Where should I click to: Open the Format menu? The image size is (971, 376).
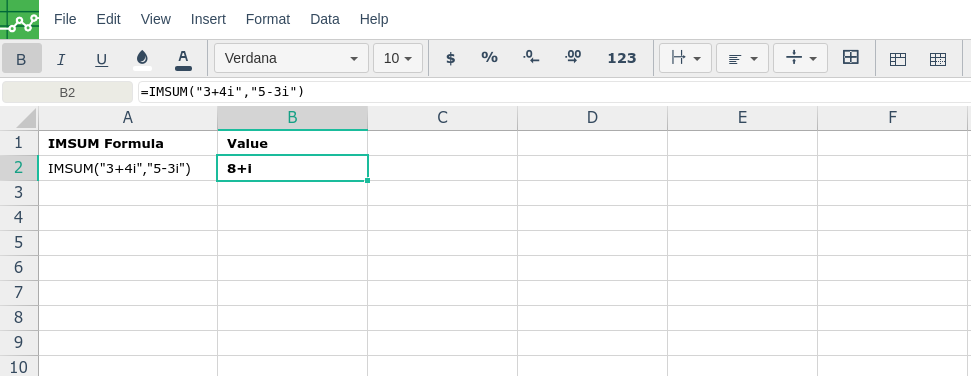tap(268, 19)
